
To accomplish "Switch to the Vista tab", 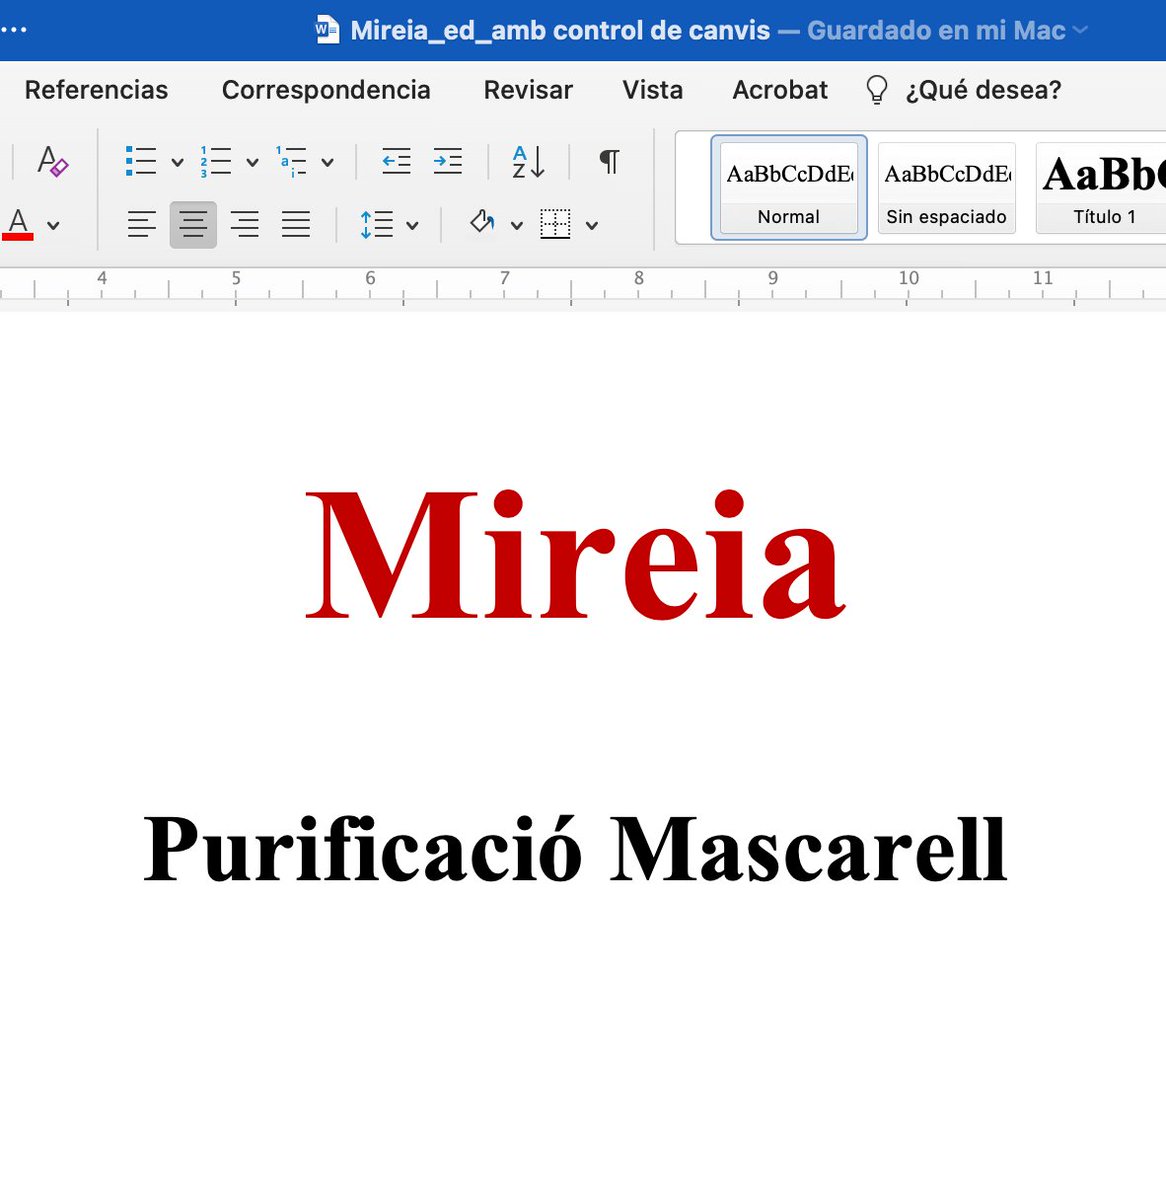I will coord(652,90).
